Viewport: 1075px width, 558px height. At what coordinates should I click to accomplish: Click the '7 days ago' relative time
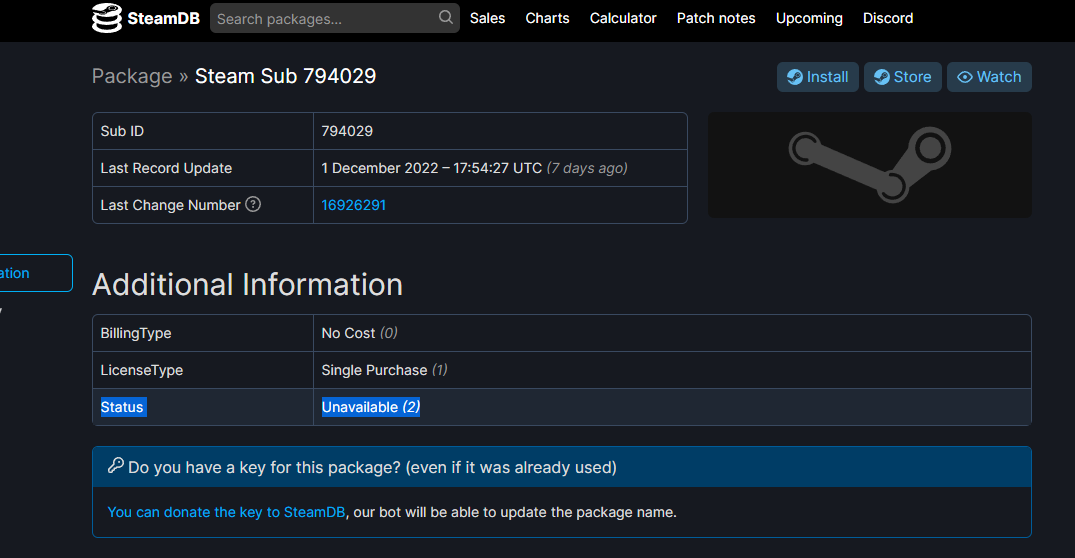[x=587, y=168]
